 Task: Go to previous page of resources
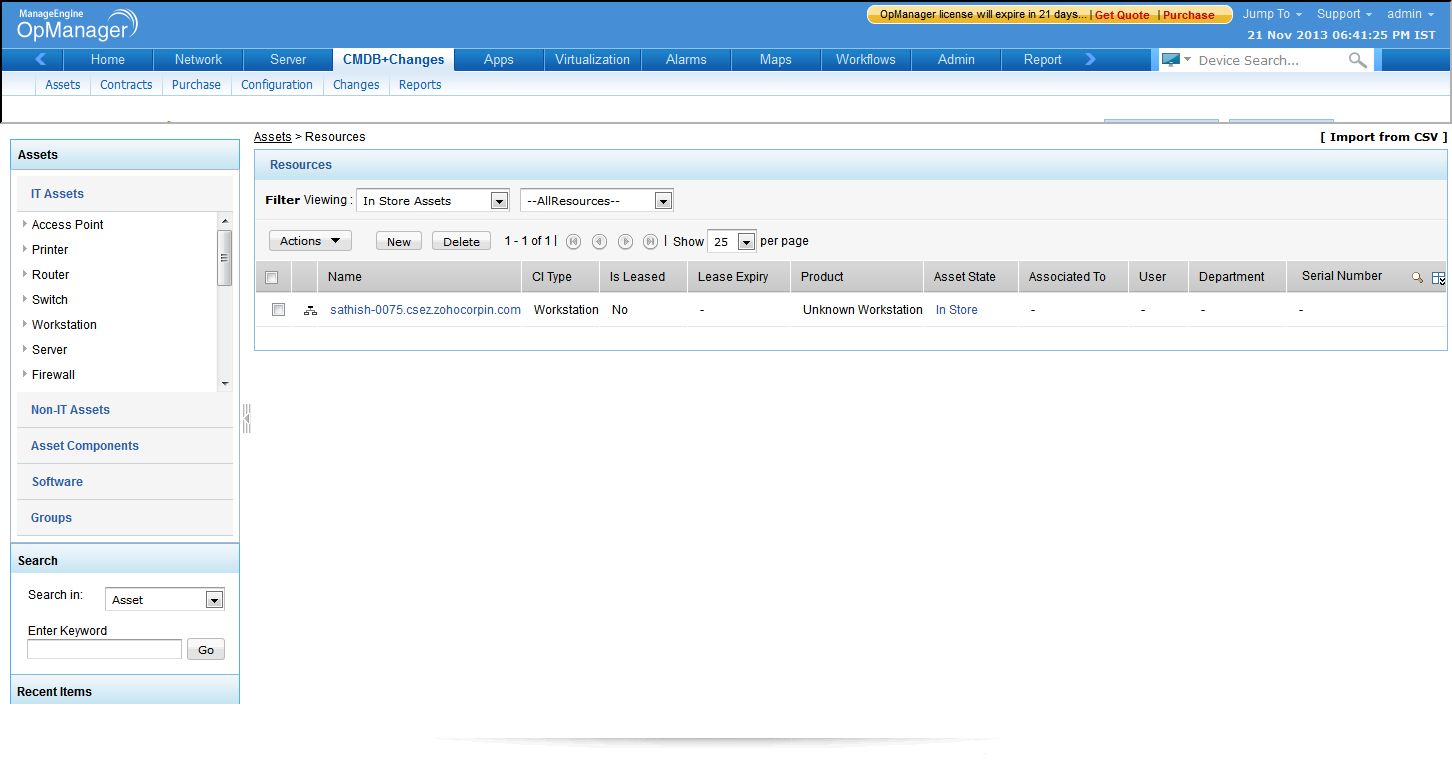(x=599, y=241)
